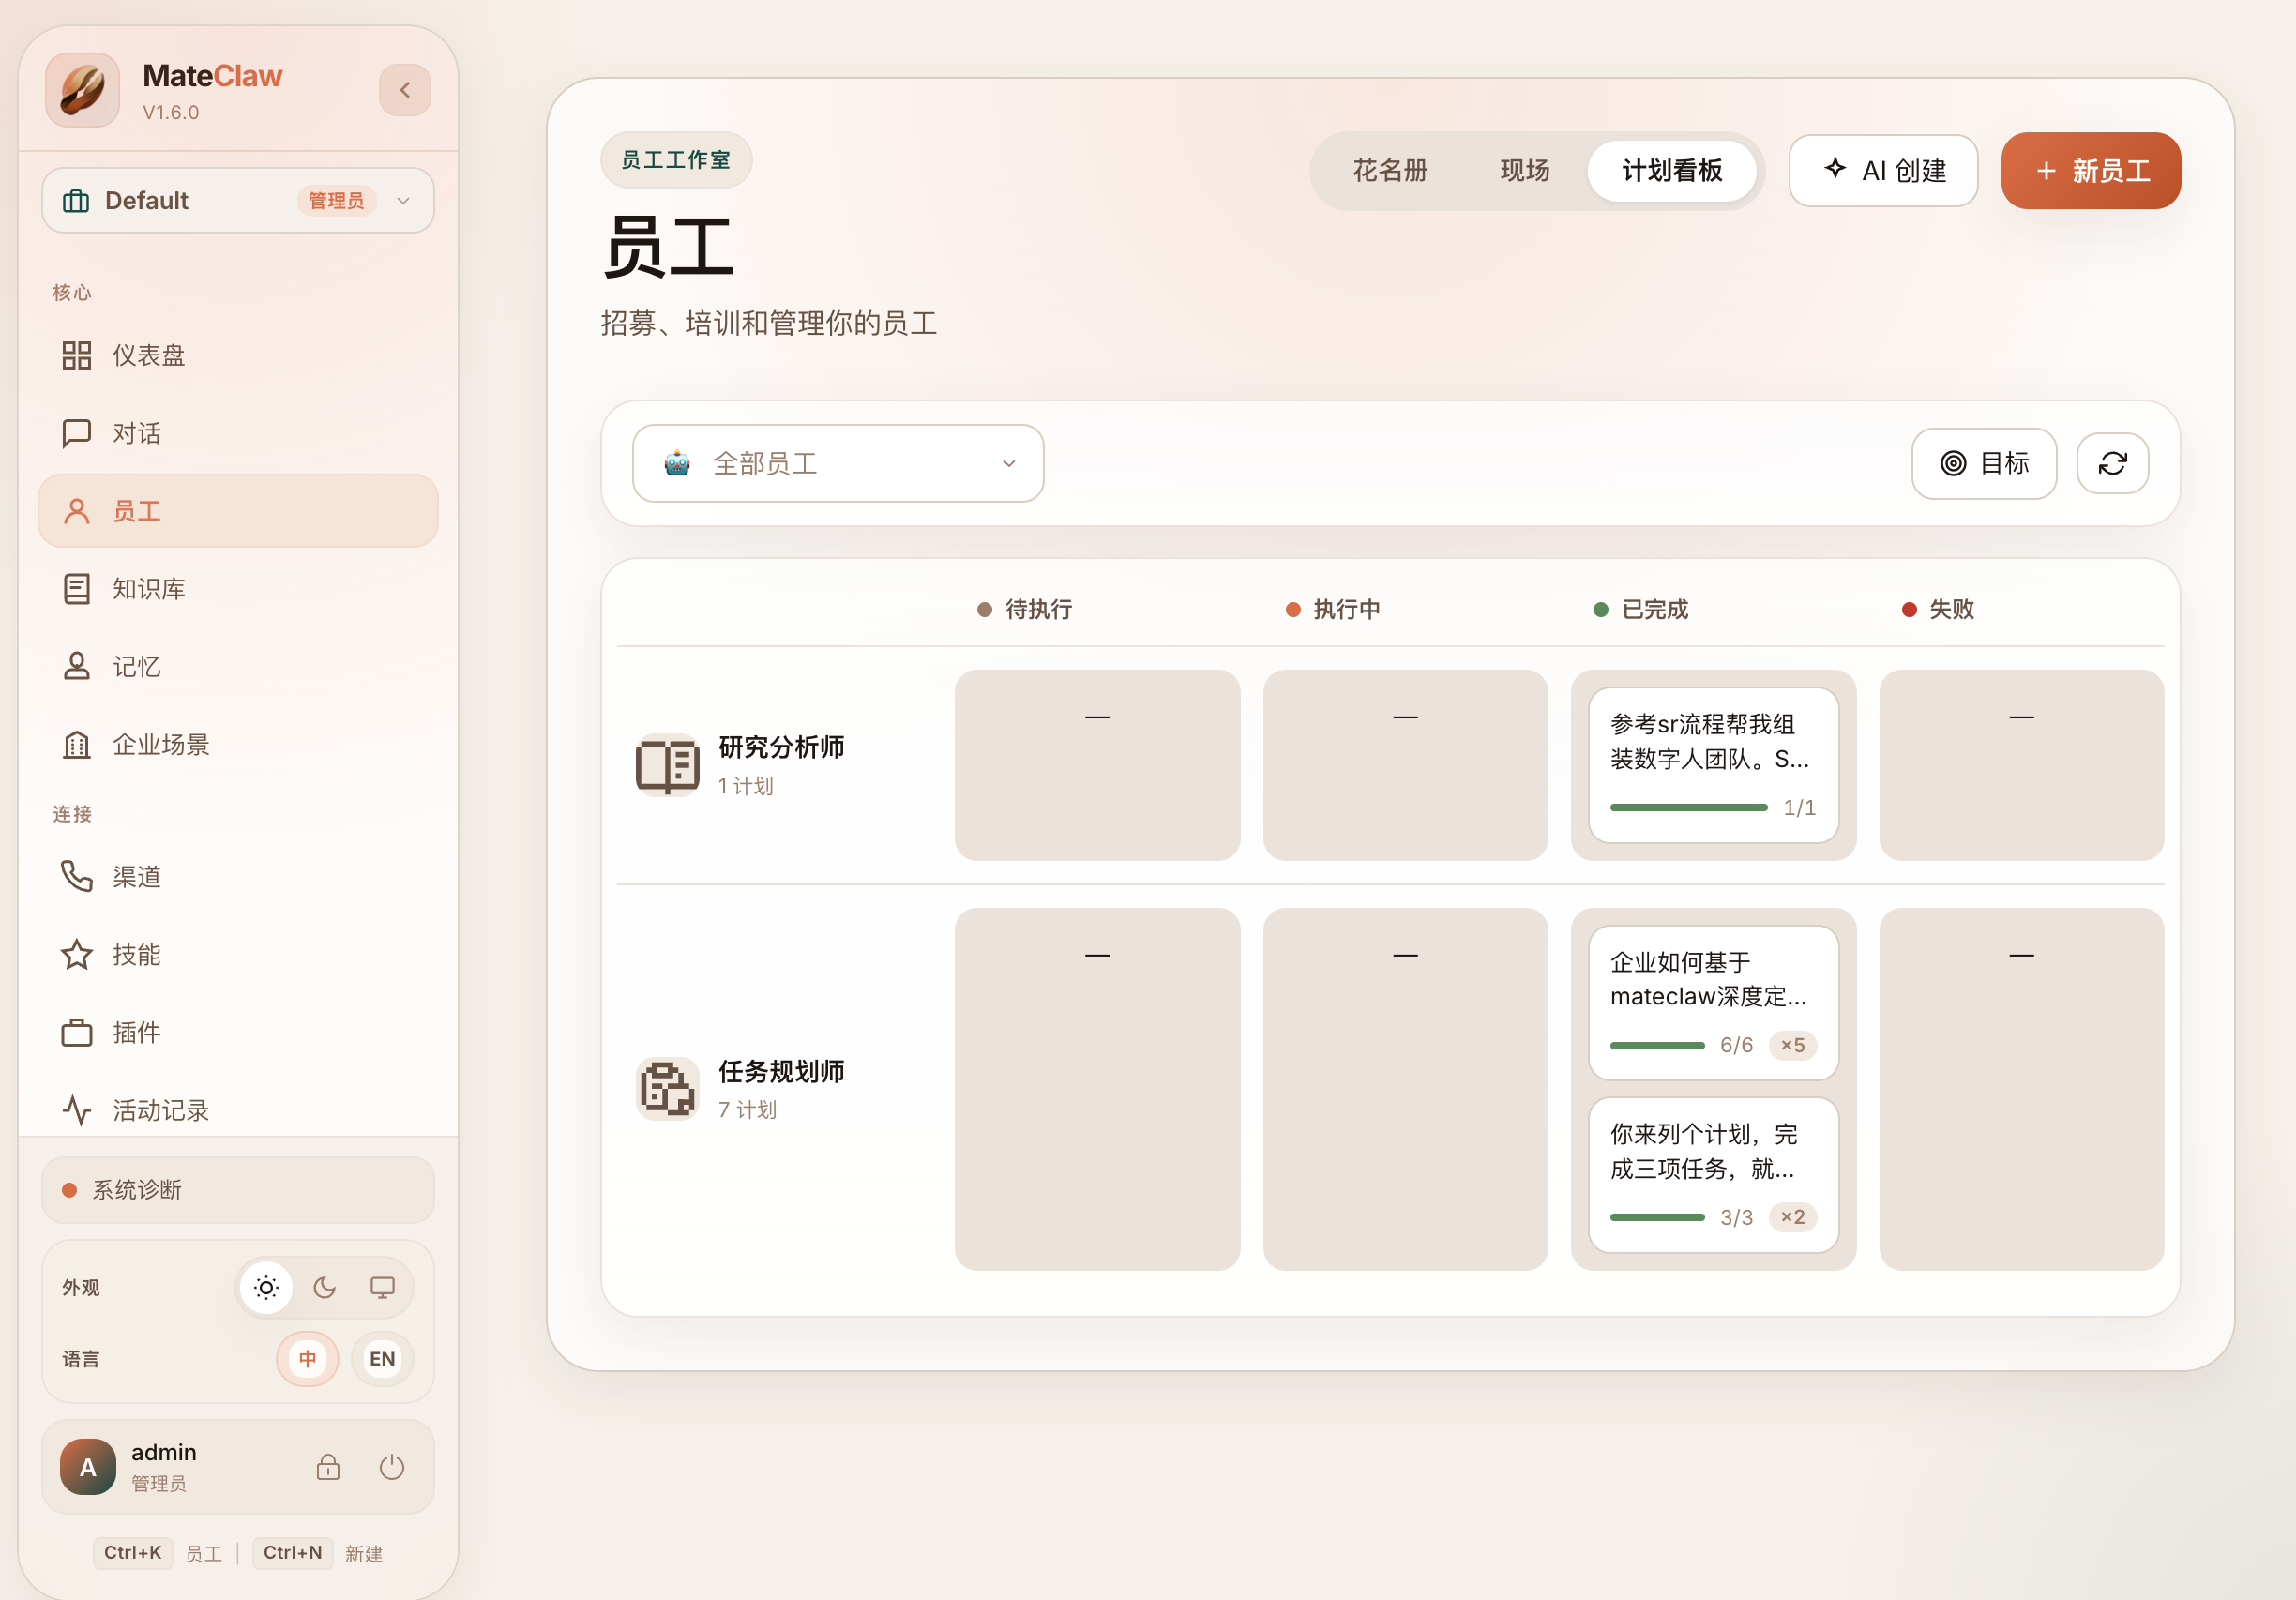The height and width of the screenshot is (1600, 2296).
Task: Click the 员工工作室 badge
Action: [x=676, y=160]
